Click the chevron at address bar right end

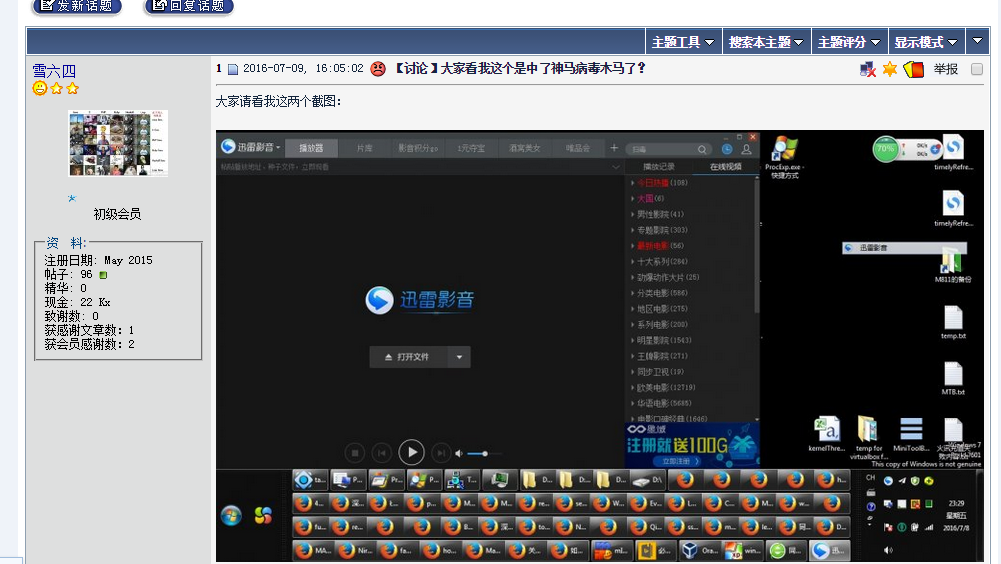pos(615,167)
